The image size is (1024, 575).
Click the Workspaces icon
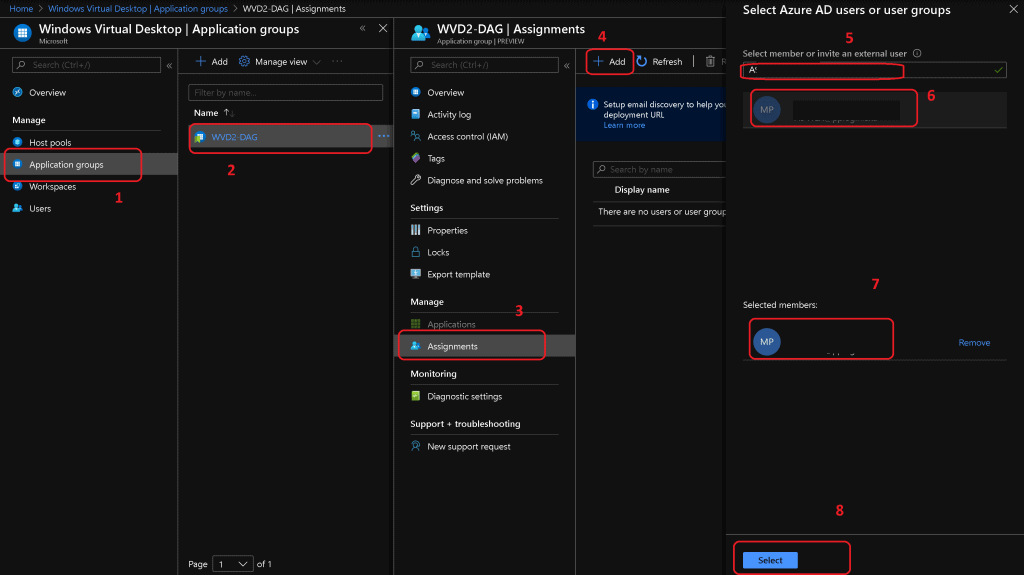pos(18,186)
